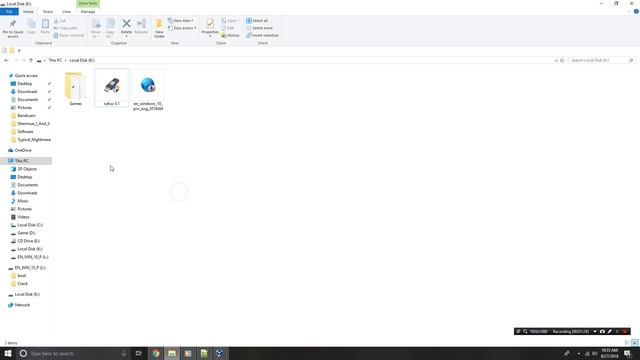The height and width of the screenshot is (360, 640).
Task: Select the rufus-3.1 file
Action: 111,88
